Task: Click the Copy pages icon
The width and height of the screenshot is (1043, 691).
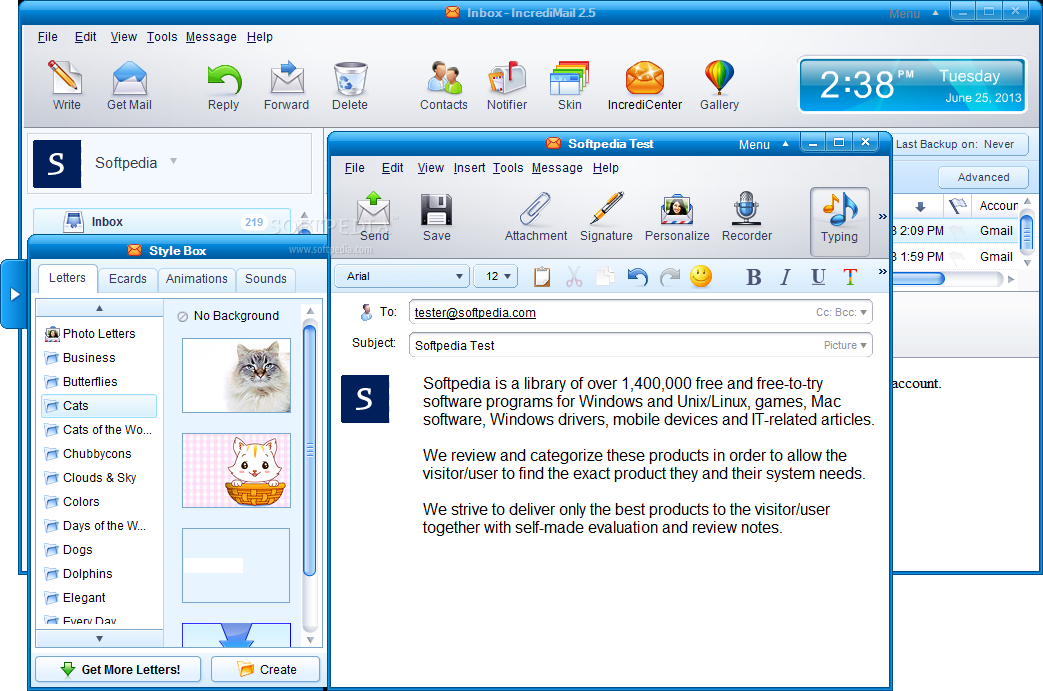Action: 605,276
